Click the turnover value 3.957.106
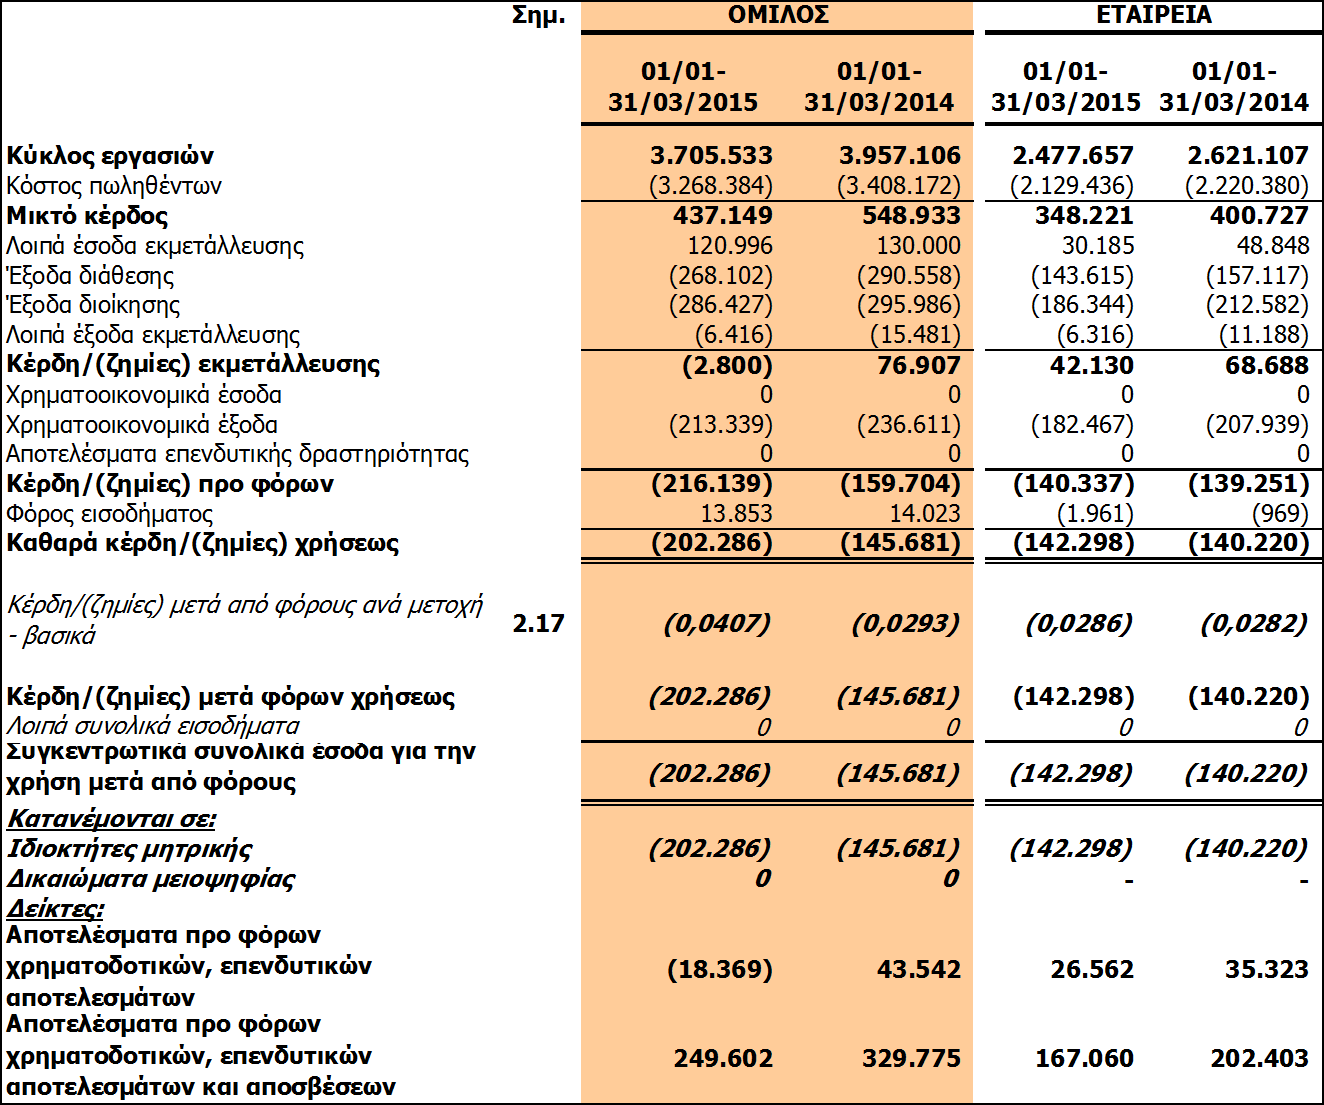Image resolution: width=1324 pixels, height=1105 pixels. coord(900,156)
